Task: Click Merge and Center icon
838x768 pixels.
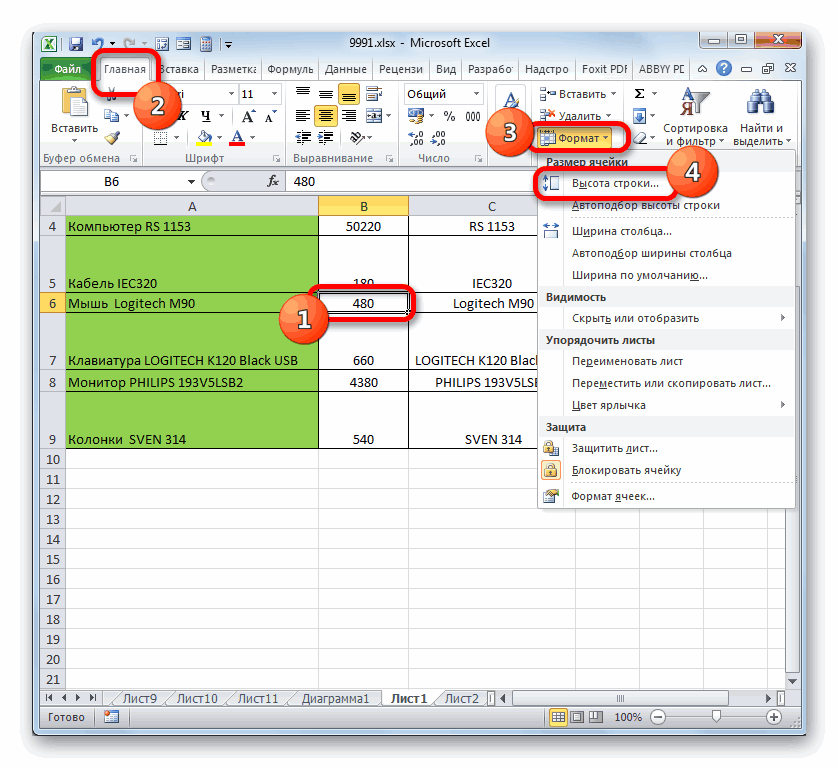Action: pyautogui.click(x=374, y=116)
